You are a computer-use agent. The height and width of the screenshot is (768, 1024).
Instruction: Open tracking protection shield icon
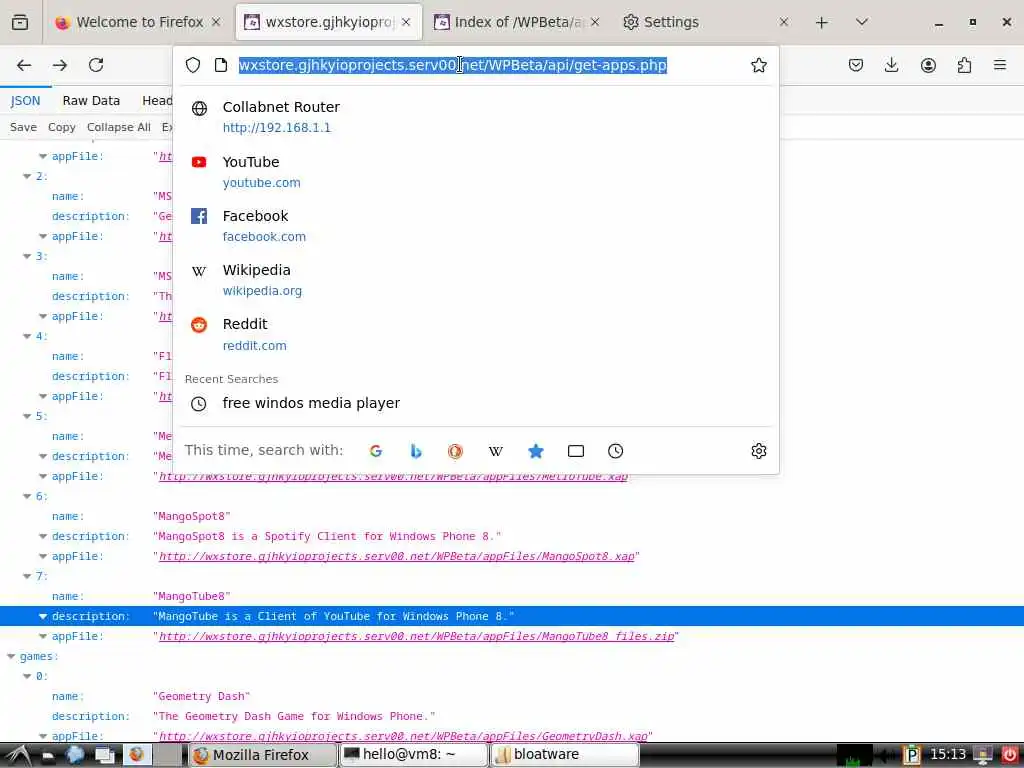click(193, 65)
